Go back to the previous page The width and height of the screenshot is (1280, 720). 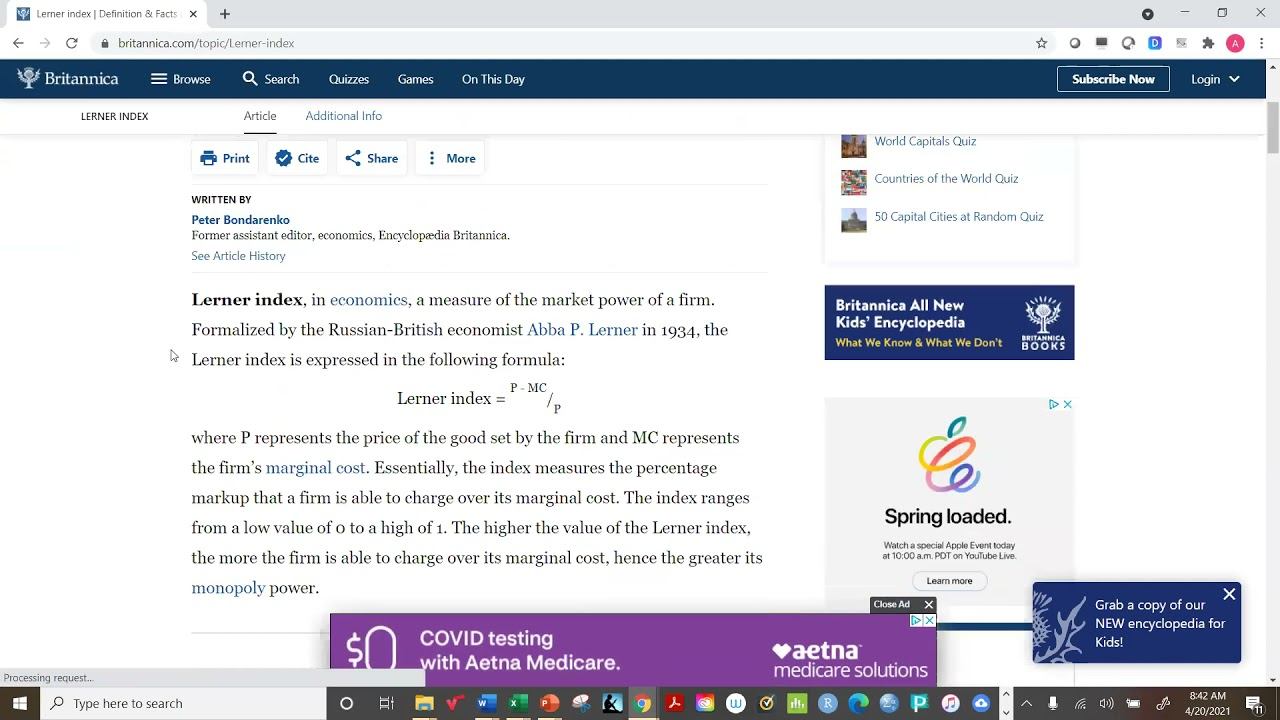pyautogui.click(x=18, y=43)
